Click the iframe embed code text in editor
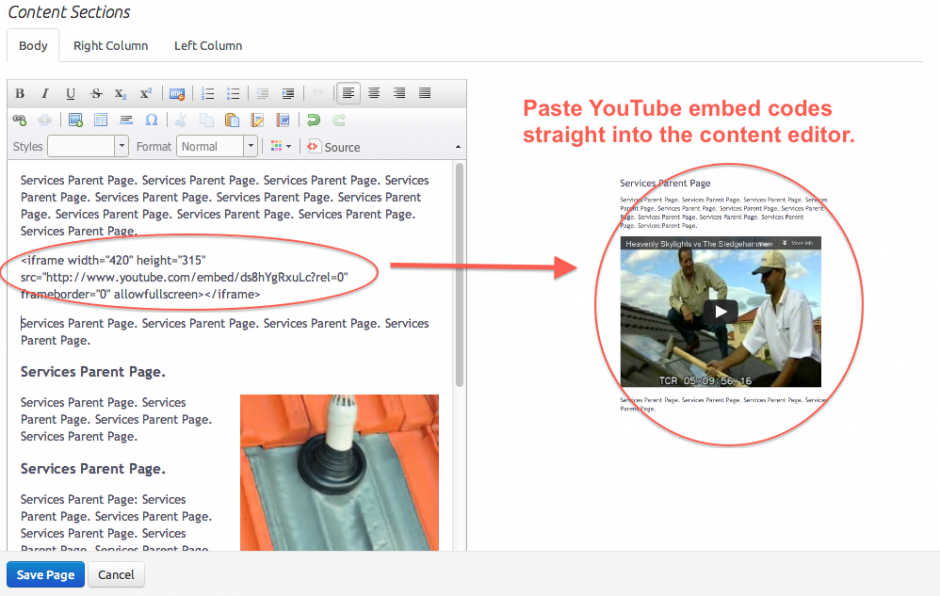Image resolution: width=940 pixels, height=596 pixels. pos(184,277)
